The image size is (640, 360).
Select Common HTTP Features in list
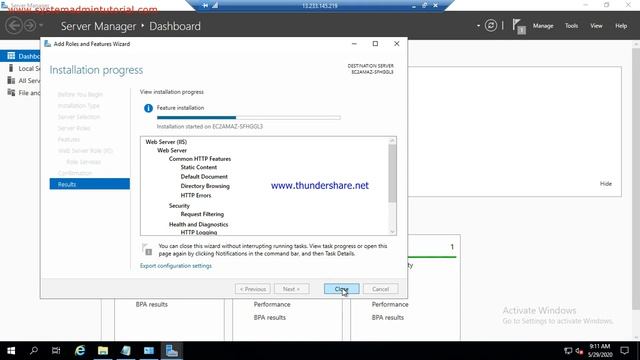coord(200,159)
